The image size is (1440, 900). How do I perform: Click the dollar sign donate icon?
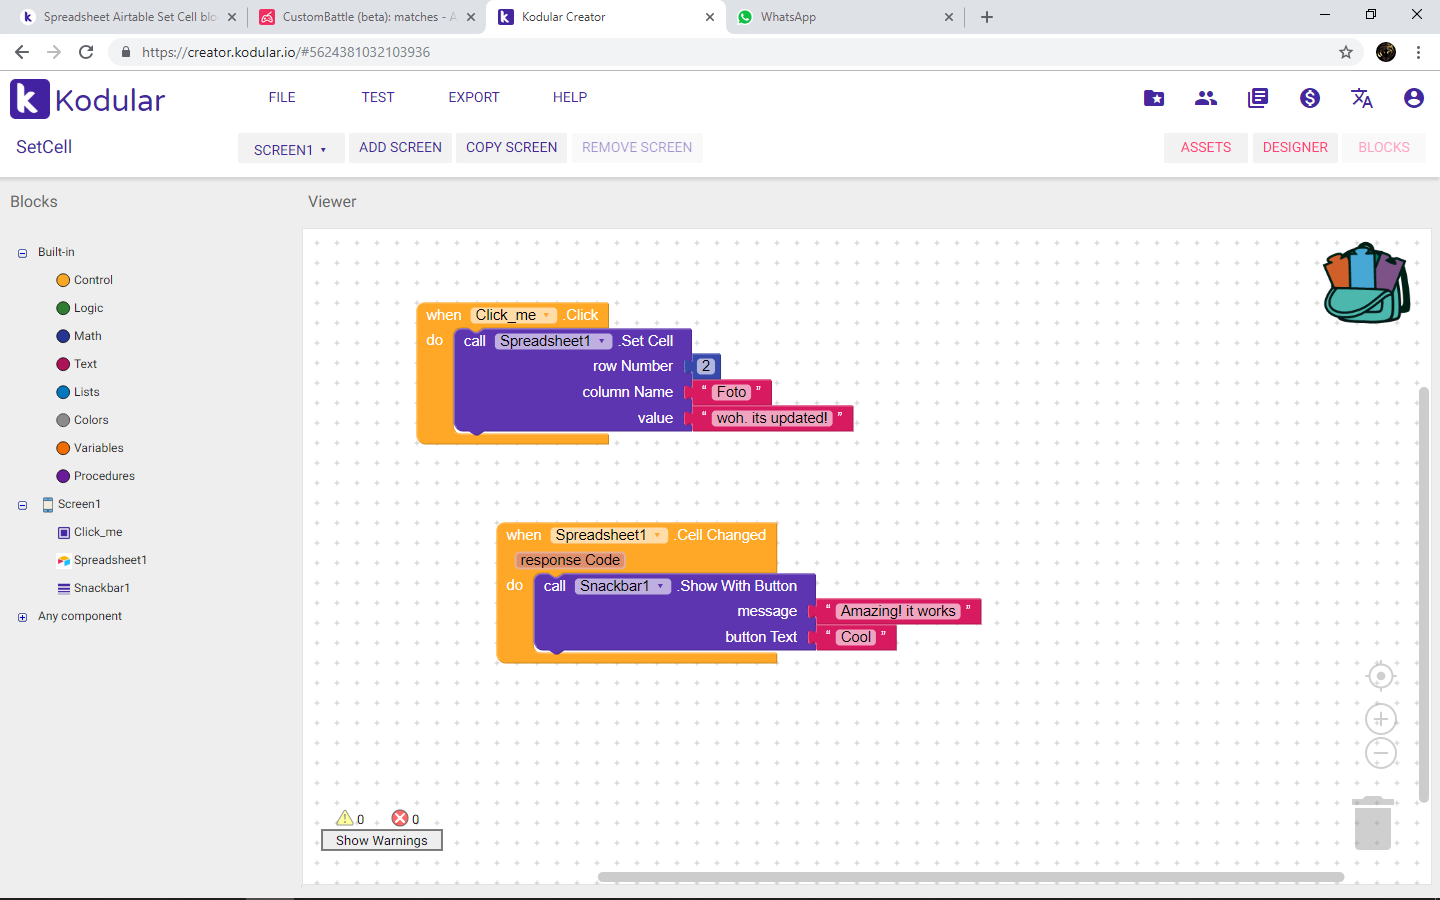[x=1310, y=98]
